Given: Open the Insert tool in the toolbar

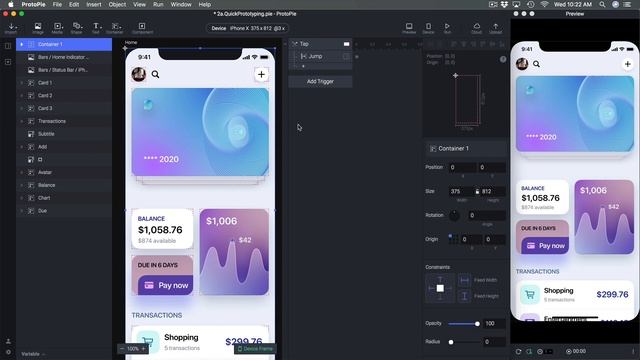Looking at the screenshot, I should (x=11, y=28).
